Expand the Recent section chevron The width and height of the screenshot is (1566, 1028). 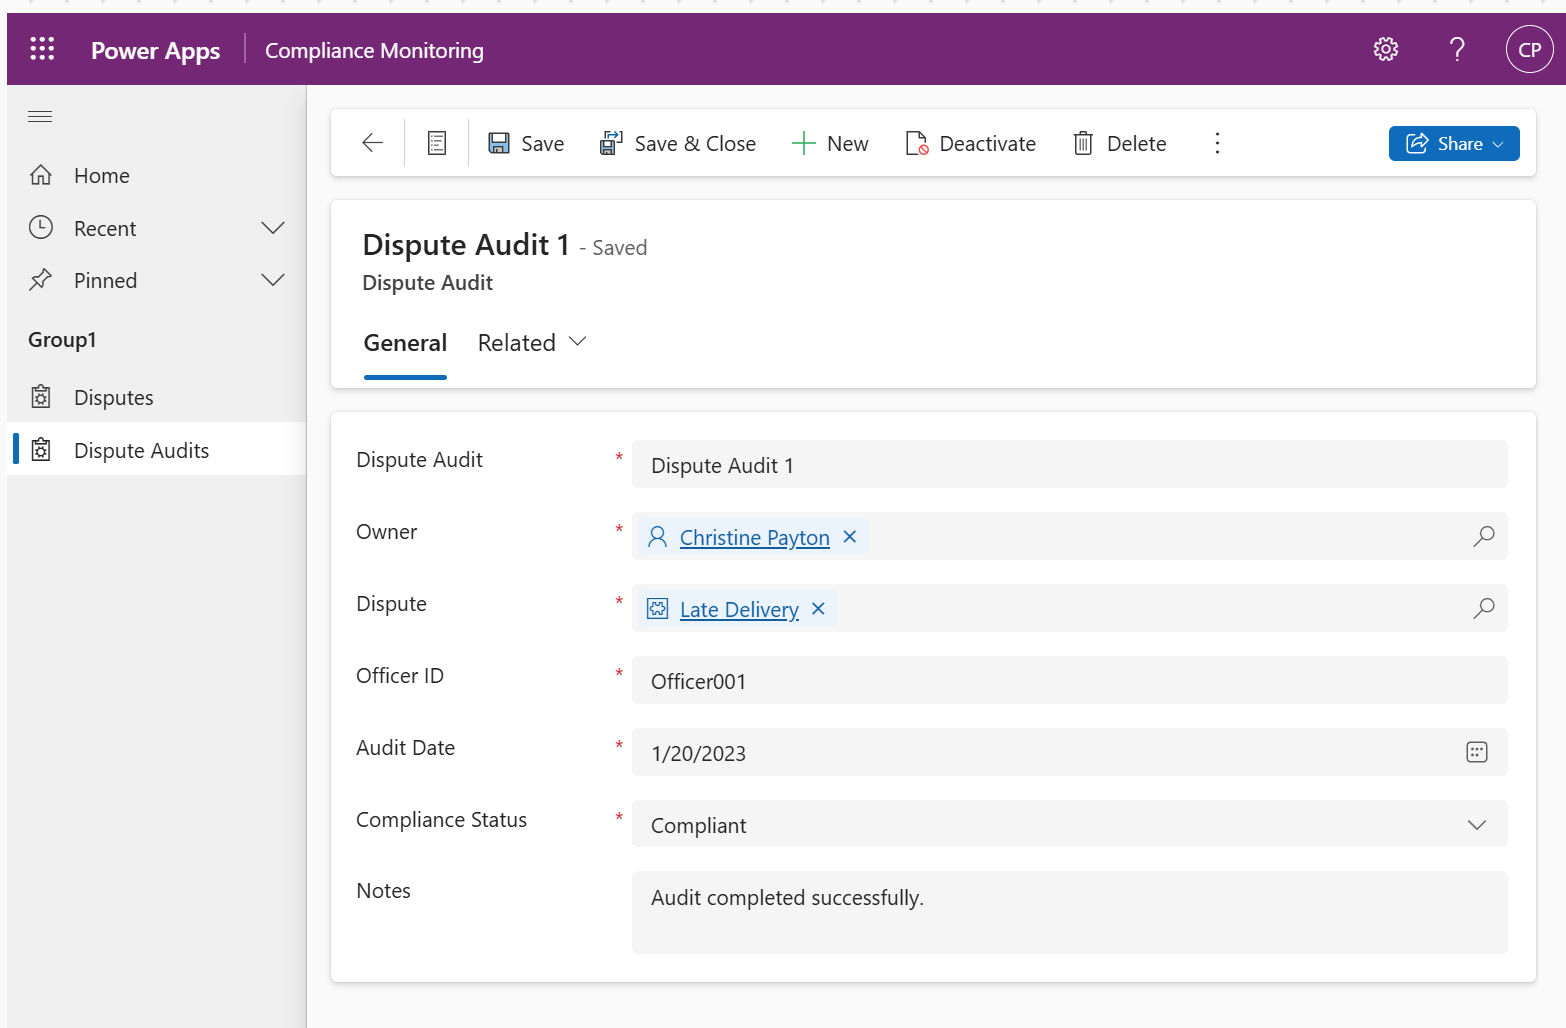pyautogui.click(x=273, y=228)
